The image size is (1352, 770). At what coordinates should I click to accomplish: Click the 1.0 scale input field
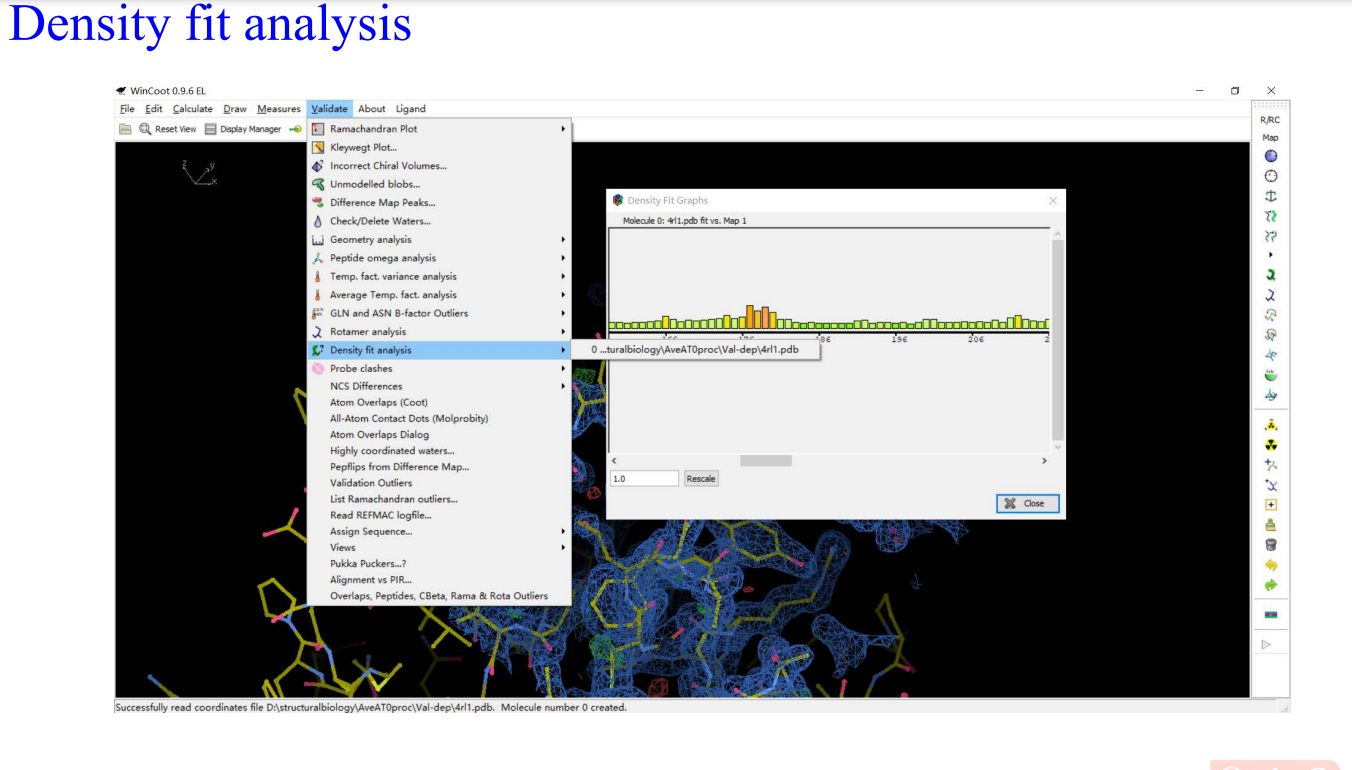pos(645,479)
